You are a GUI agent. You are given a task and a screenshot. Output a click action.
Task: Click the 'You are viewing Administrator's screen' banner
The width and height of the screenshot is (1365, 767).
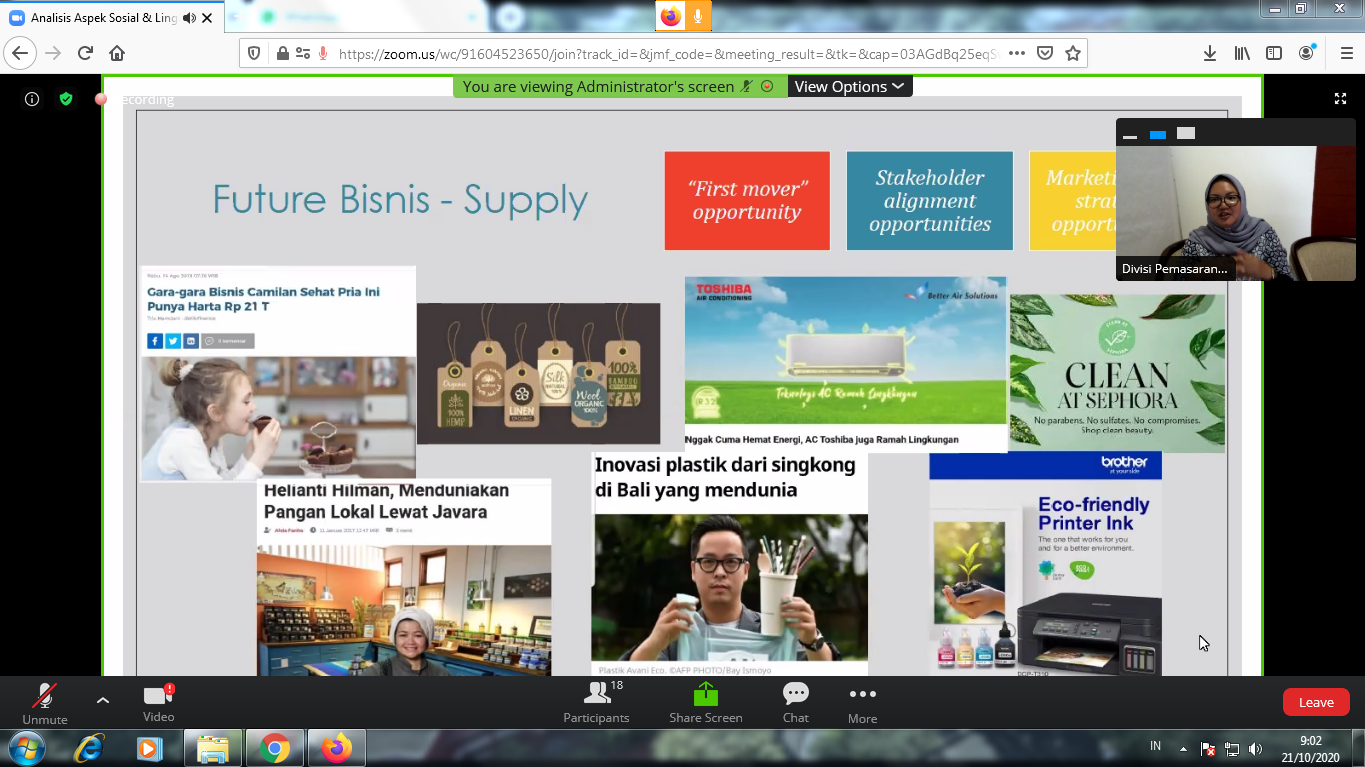619,87
